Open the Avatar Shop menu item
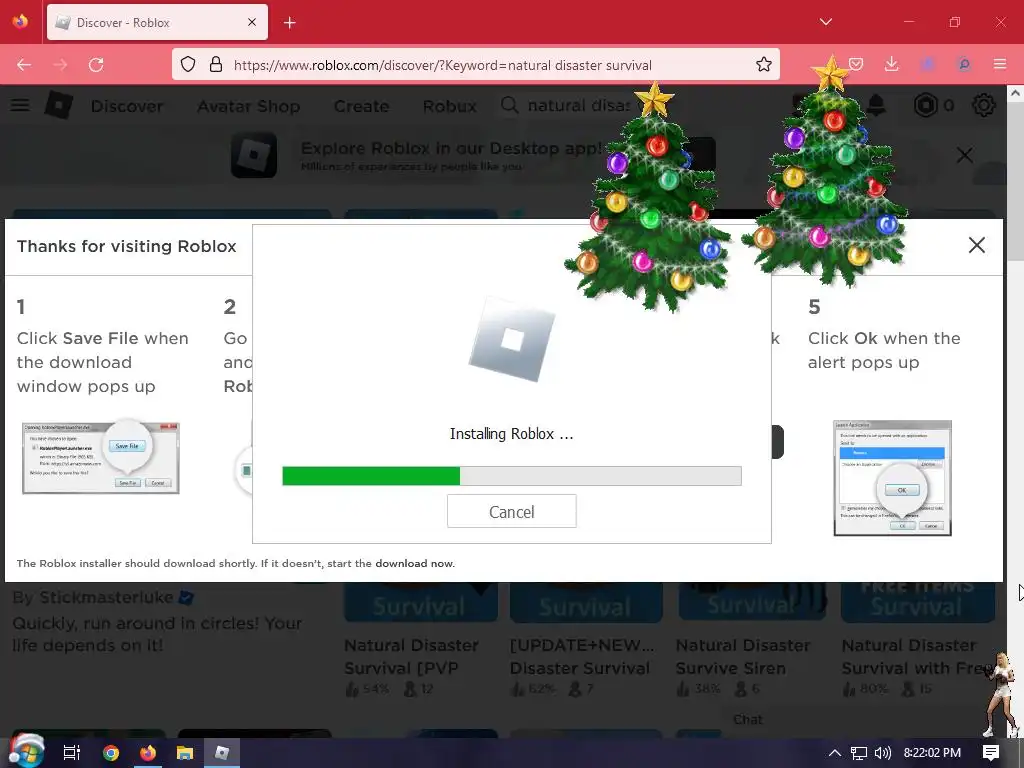Screen dimensions: 1024x768 tap(249, 106)
